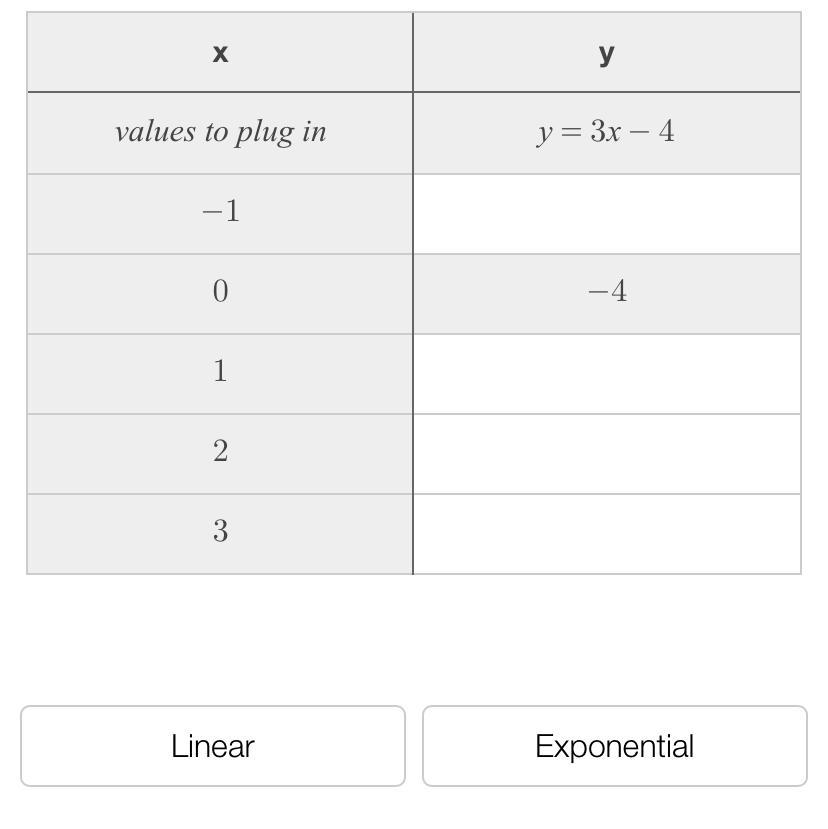Screen dimensions: 828x829
Task: Click the answer field in the last table row
Action: 607,533
